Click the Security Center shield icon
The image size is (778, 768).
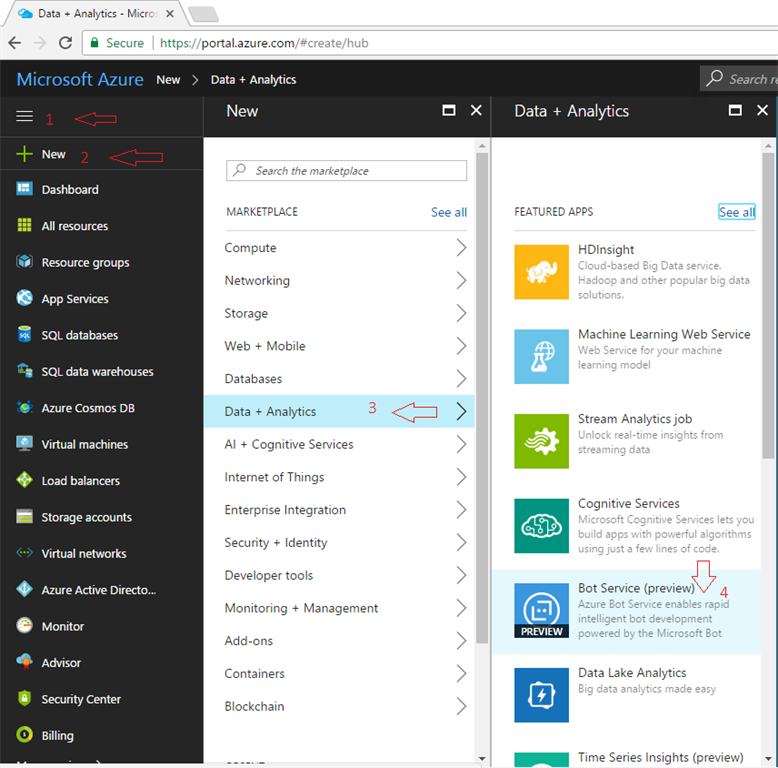pyautogui.click(x=24, y=698)
